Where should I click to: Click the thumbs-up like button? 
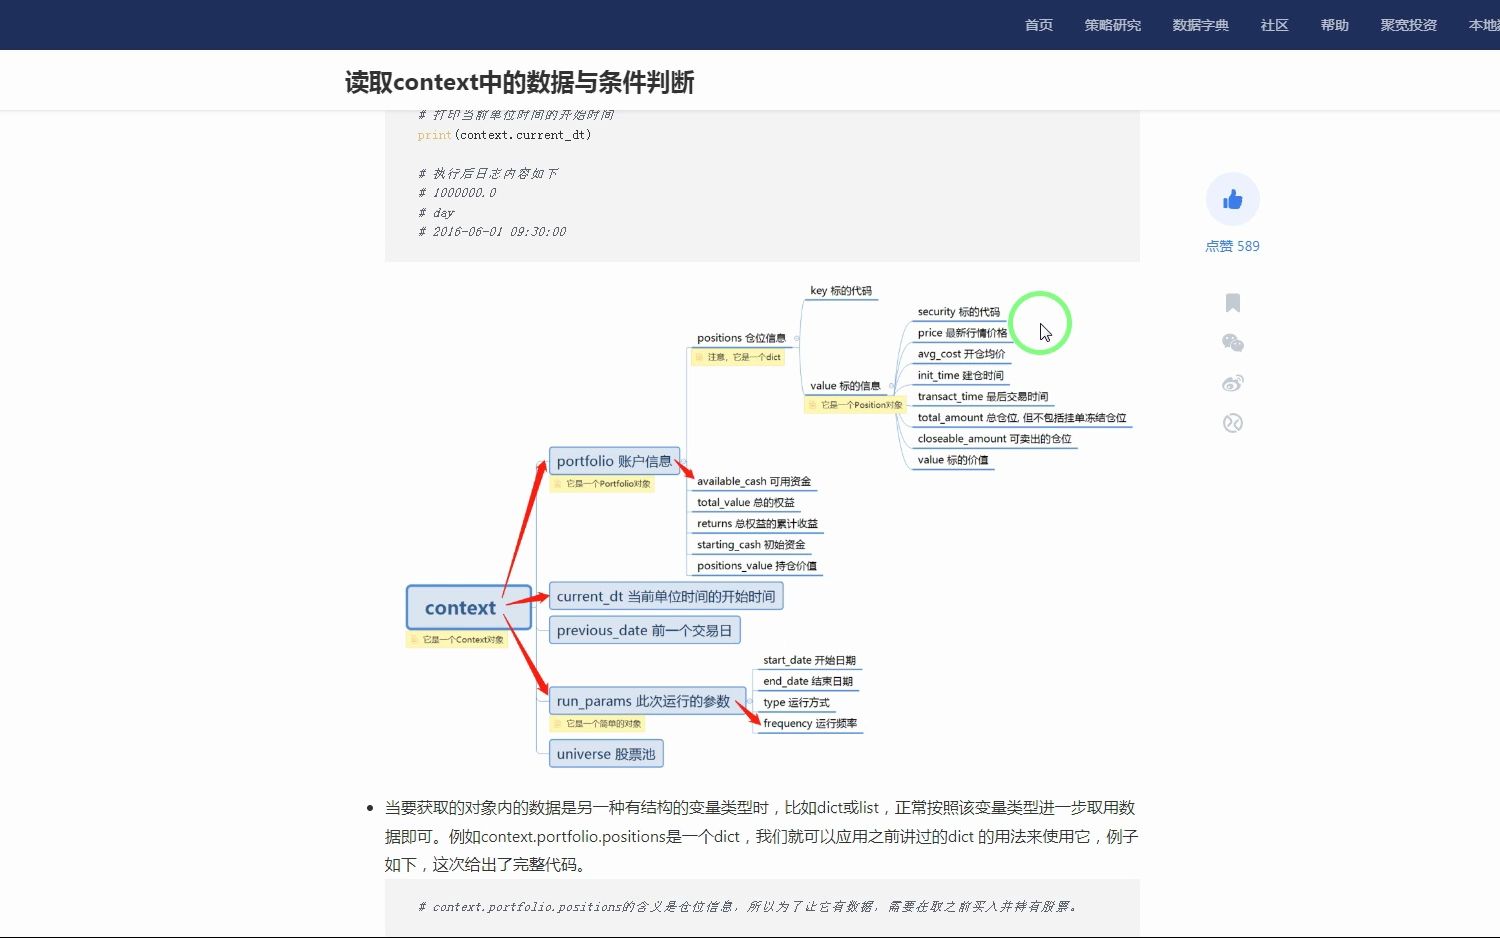point(1232,200)
